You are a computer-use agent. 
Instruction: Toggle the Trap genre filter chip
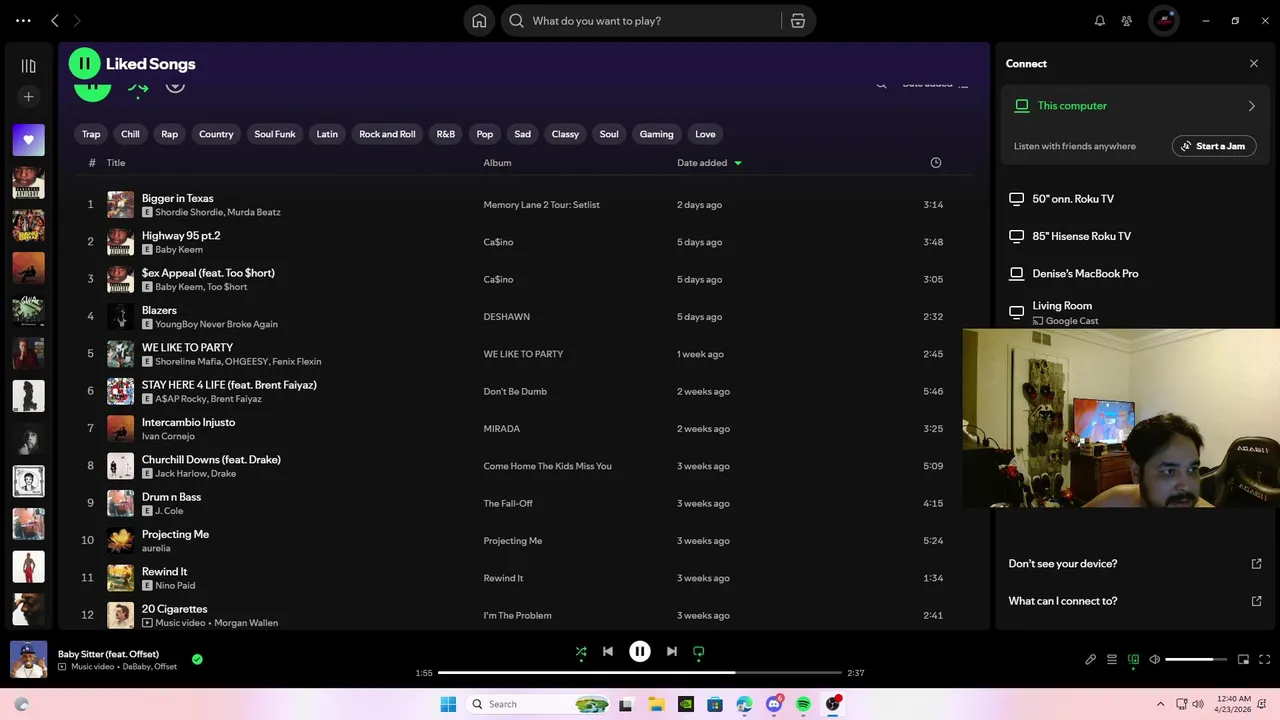[x=91, y=134]
